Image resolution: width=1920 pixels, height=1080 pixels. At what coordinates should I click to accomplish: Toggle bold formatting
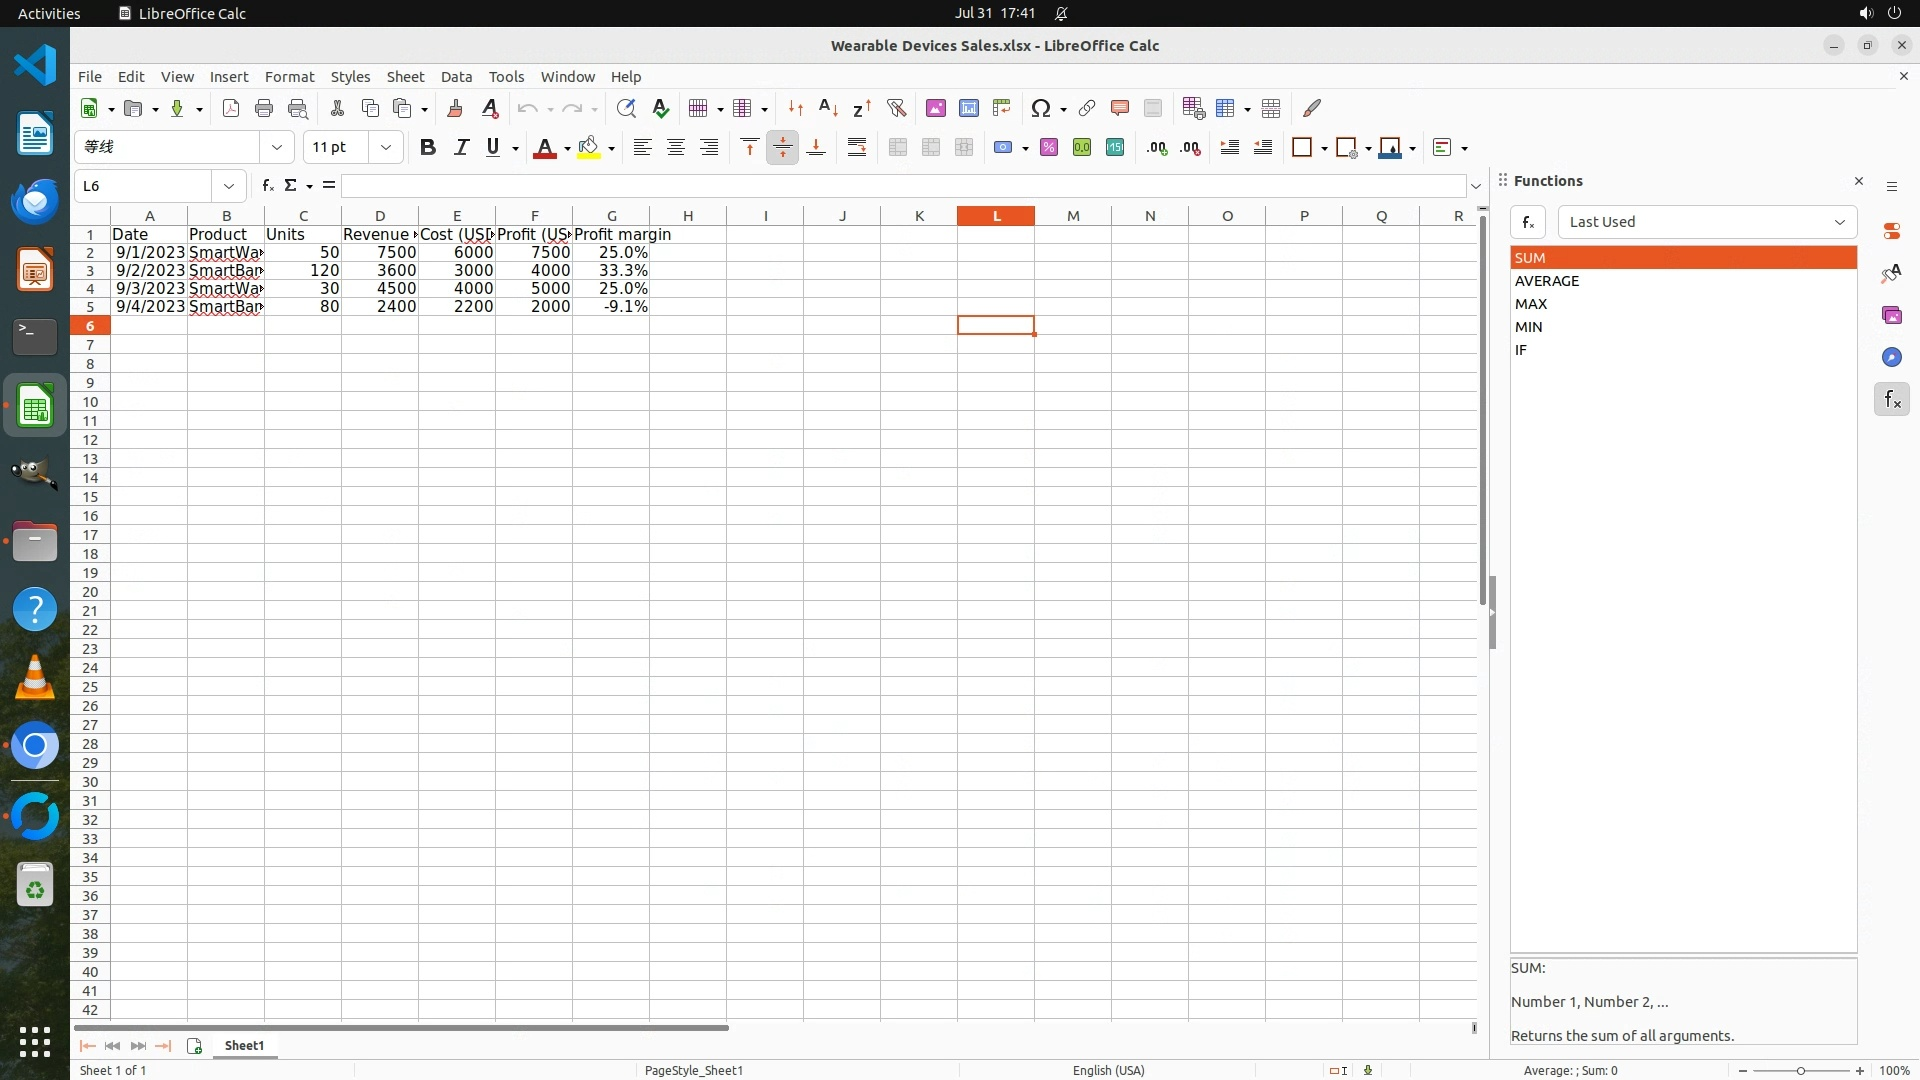(428, 147)
